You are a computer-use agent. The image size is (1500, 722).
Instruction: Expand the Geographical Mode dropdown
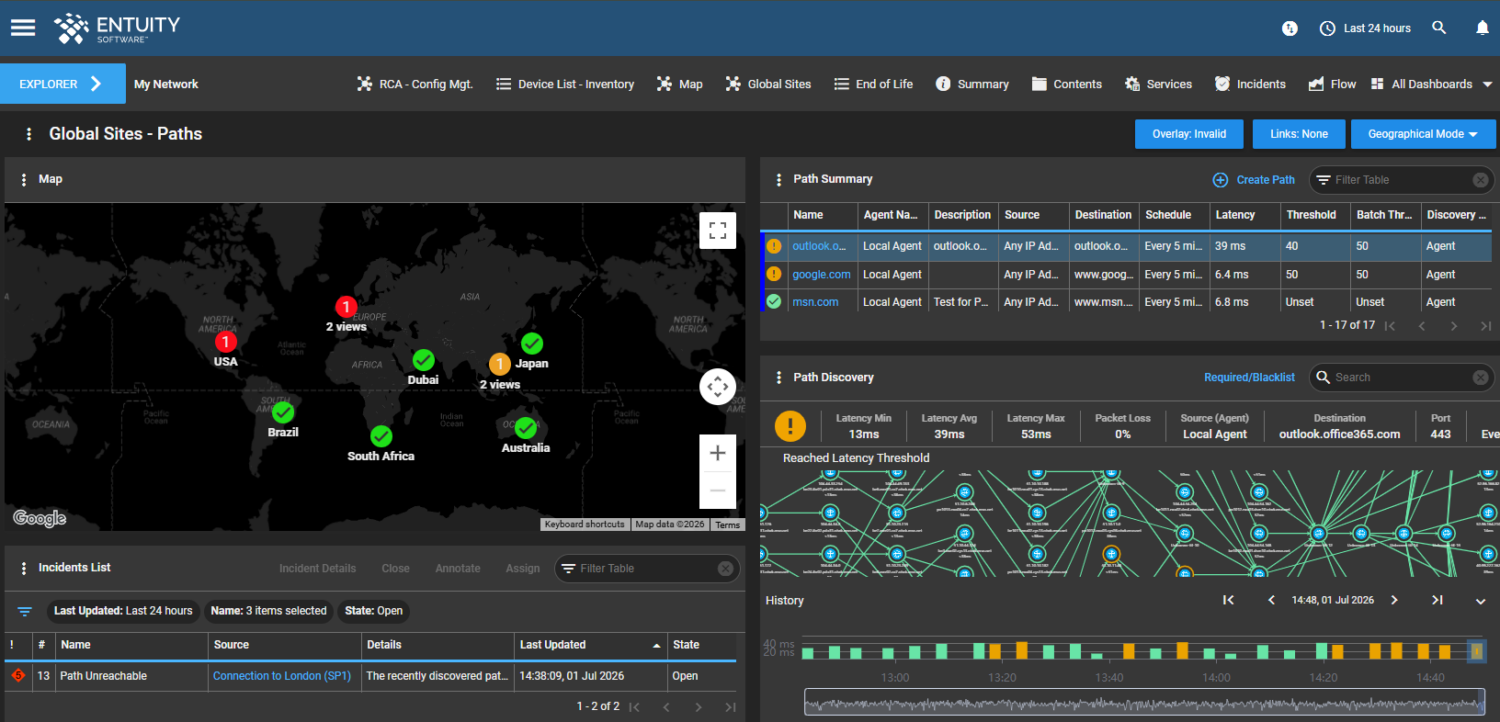coord(1423,134)
